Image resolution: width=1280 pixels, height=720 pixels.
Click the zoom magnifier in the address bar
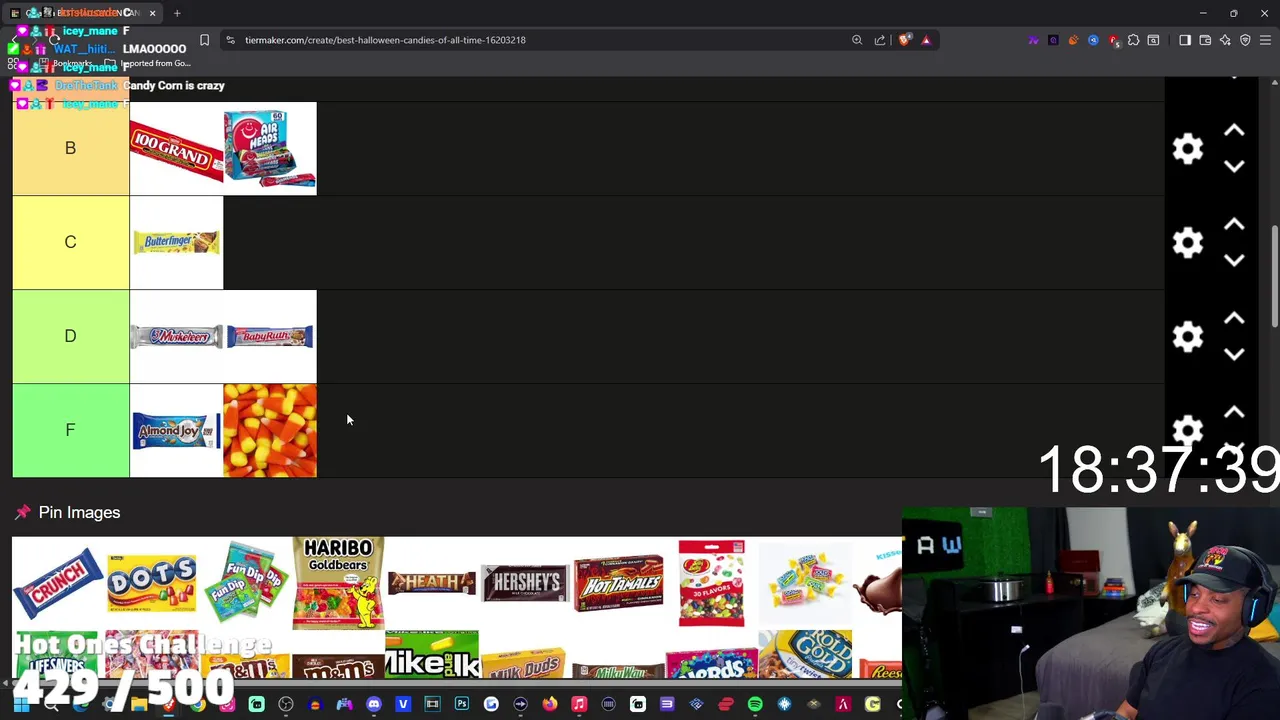tap(857, 40)
